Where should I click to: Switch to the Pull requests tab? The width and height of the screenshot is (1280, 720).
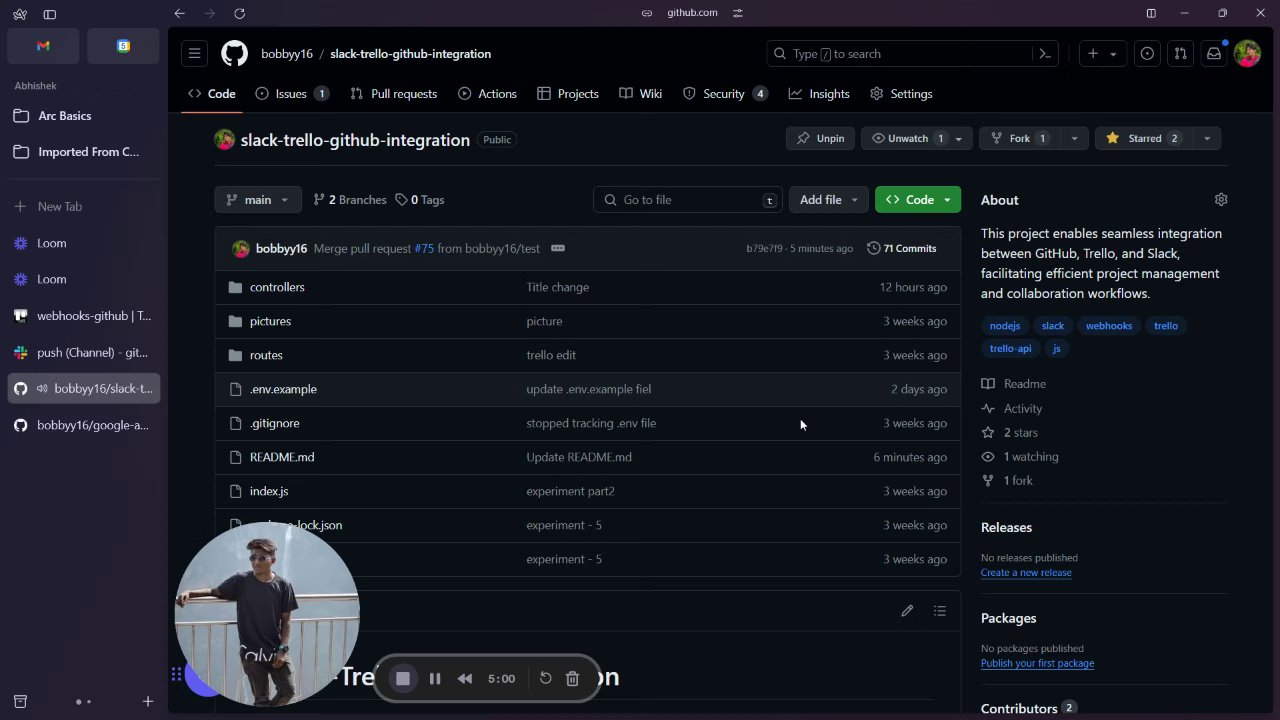pyautogui.click(x=394, y=94)
